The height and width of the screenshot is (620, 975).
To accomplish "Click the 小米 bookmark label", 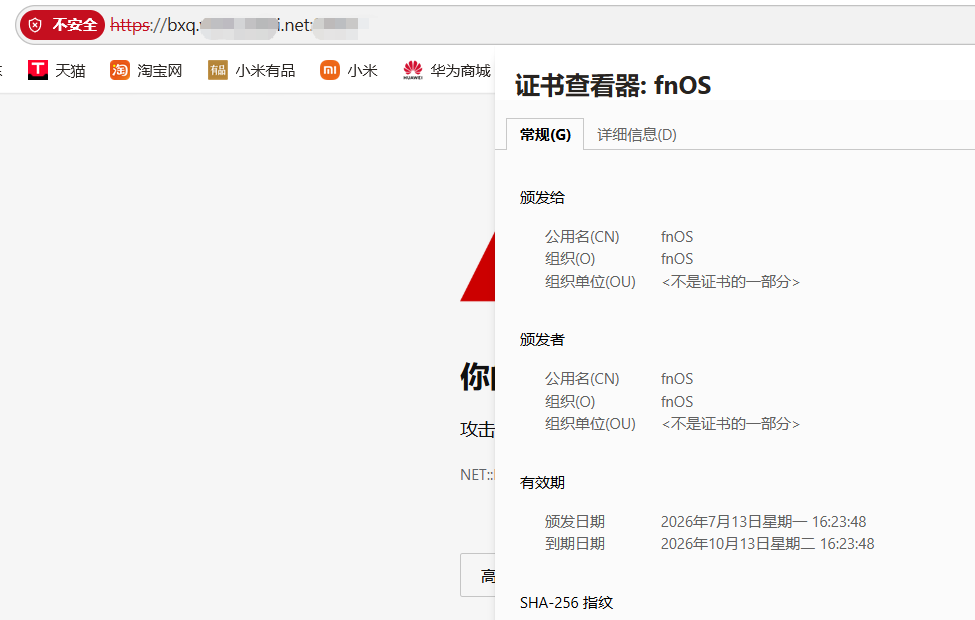I will [363, 71].
